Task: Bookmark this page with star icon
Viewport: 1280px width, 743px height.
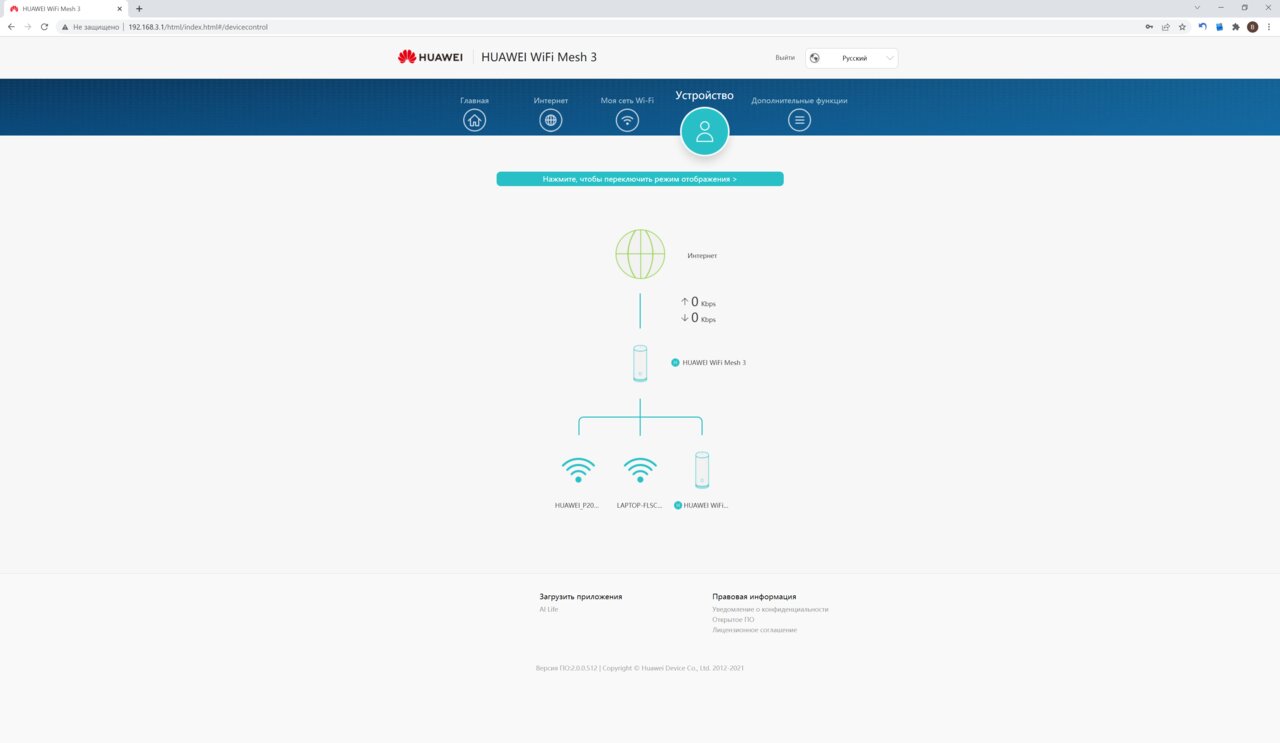Action: pyautogui.click(x=1182, y=27)
